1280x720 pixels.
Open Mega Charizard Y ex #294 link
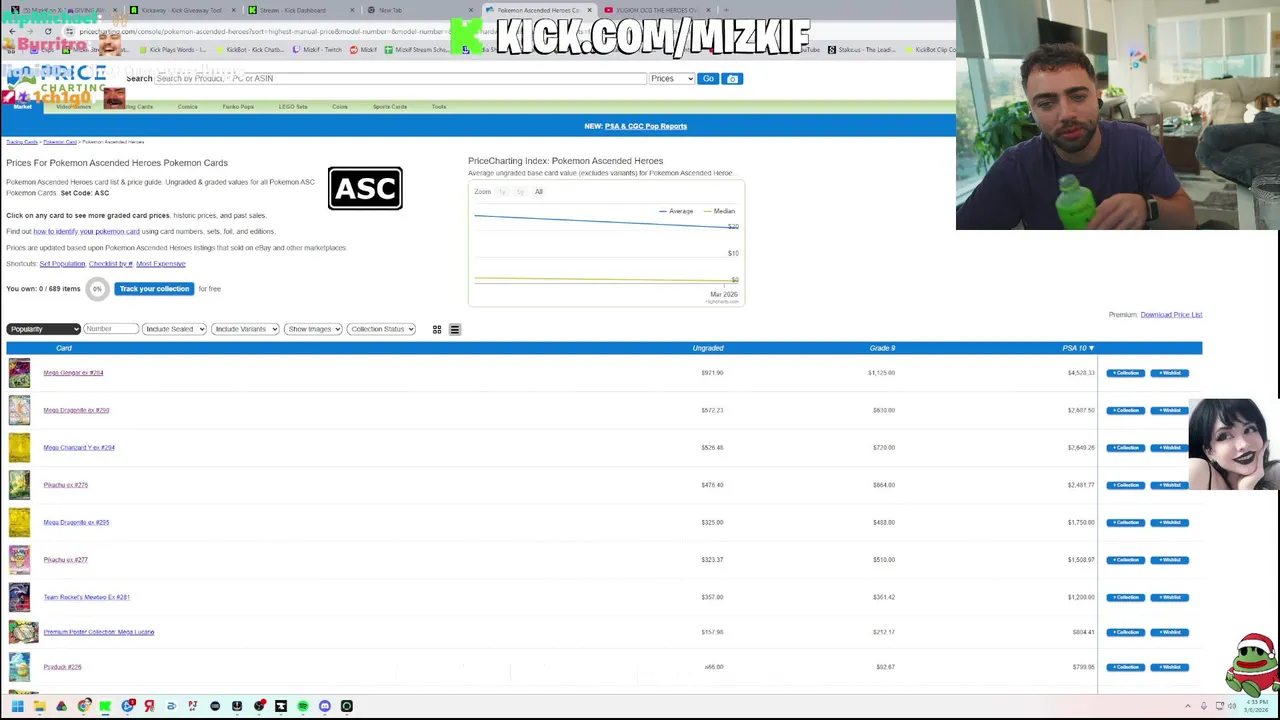coord(79,448)
